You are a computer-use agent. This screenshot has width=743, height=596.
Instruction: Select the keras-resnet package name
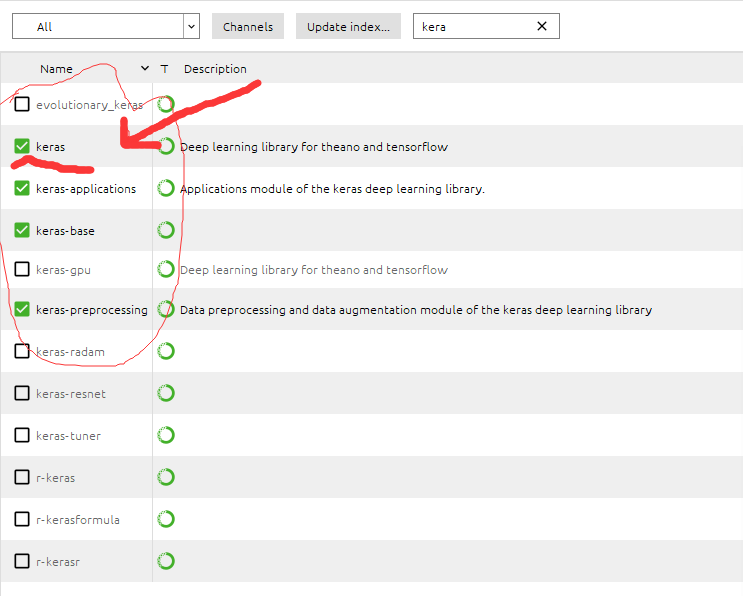71,394
